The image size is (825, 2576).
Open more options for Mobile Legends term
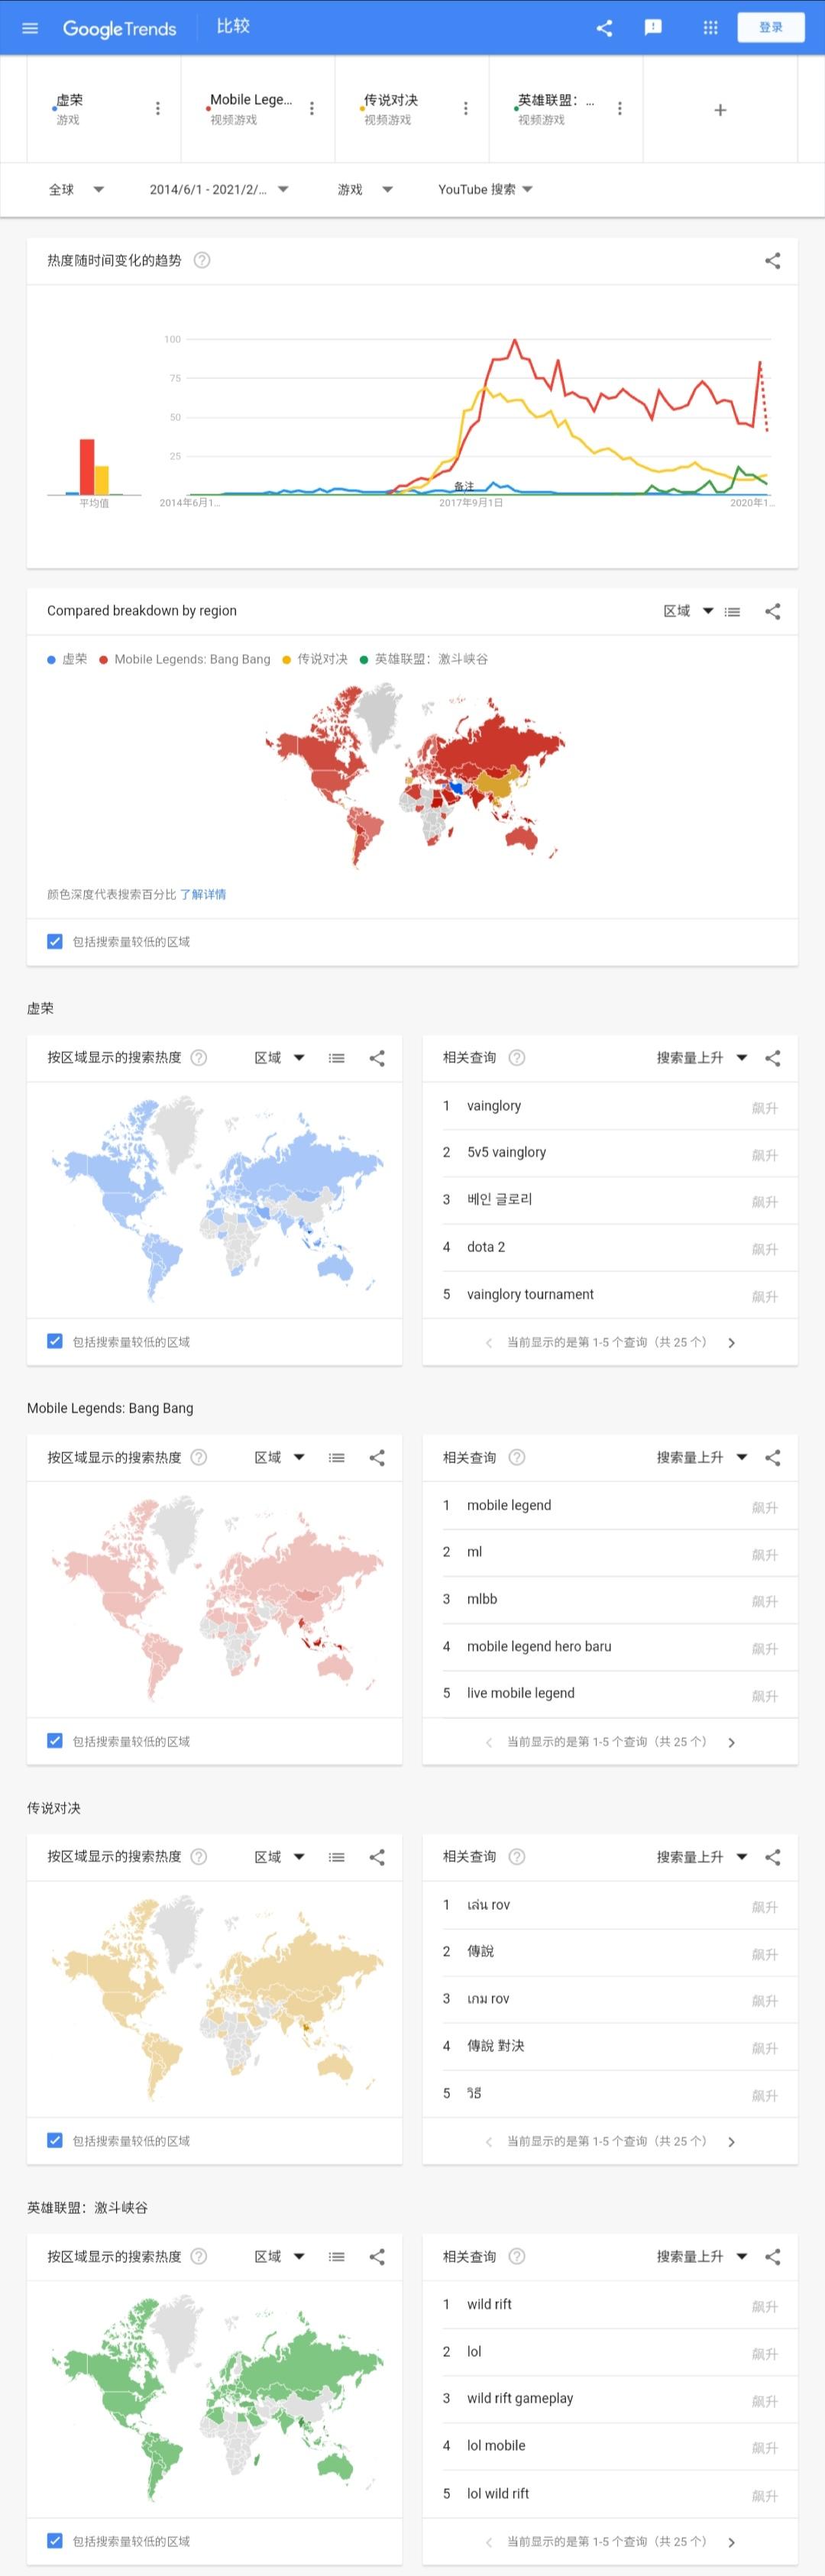(x=311, y=108)
